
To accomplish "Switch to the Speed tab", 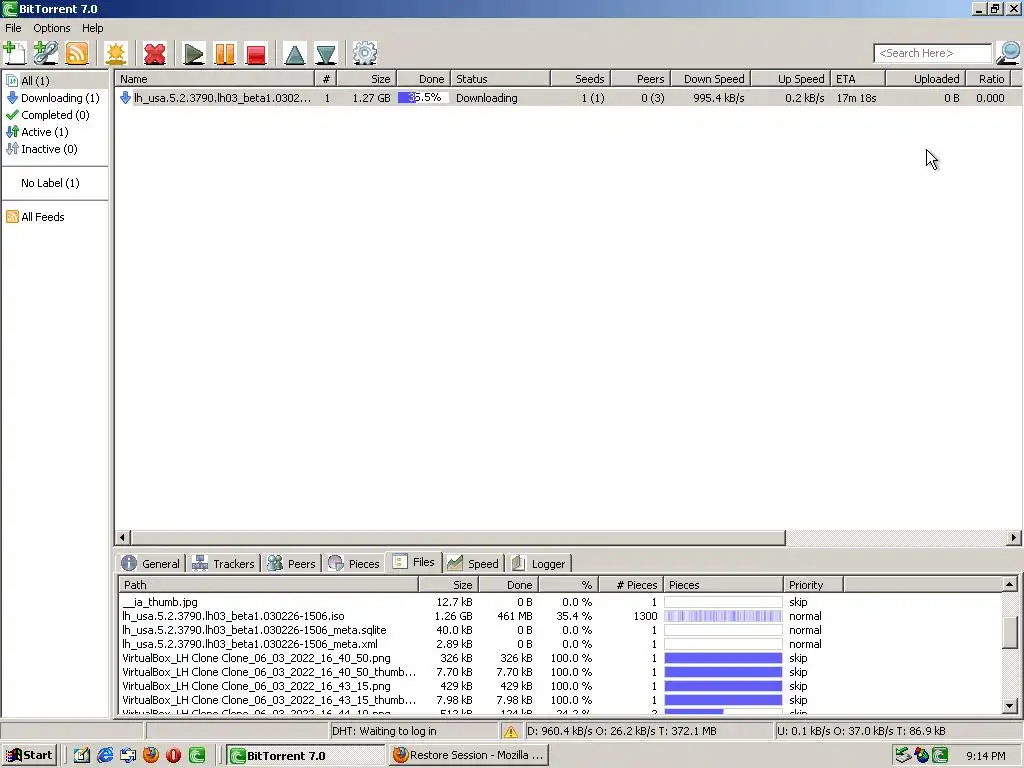I will click(473, 564).
